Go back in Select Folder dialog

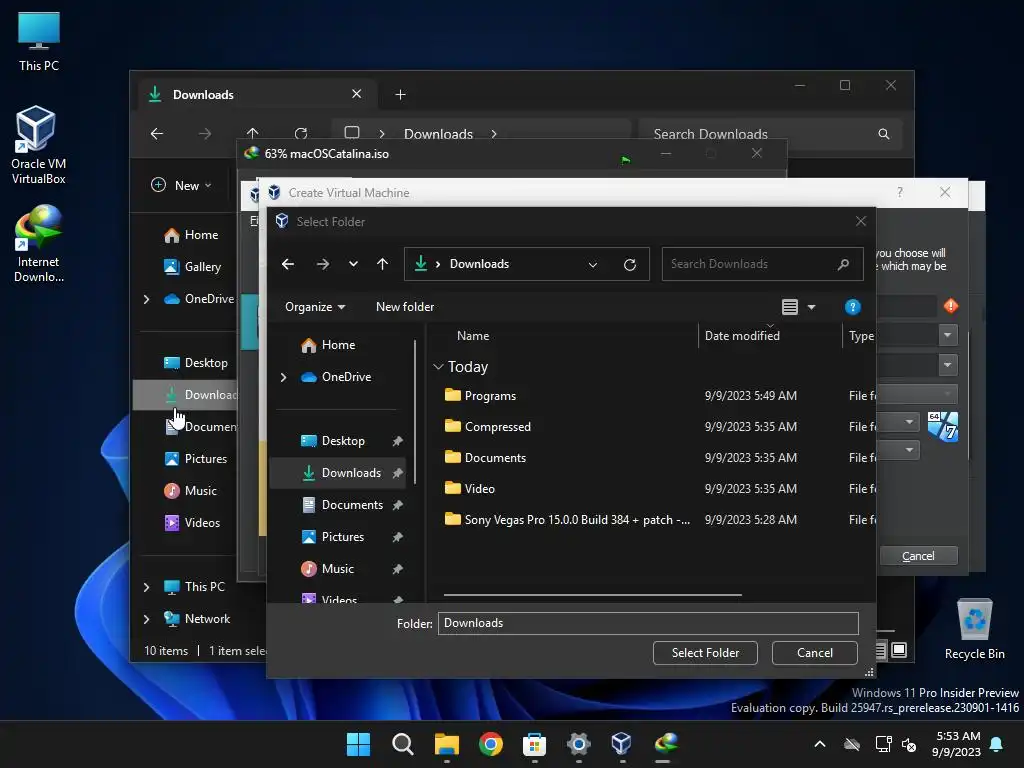[x=288, y=264]
